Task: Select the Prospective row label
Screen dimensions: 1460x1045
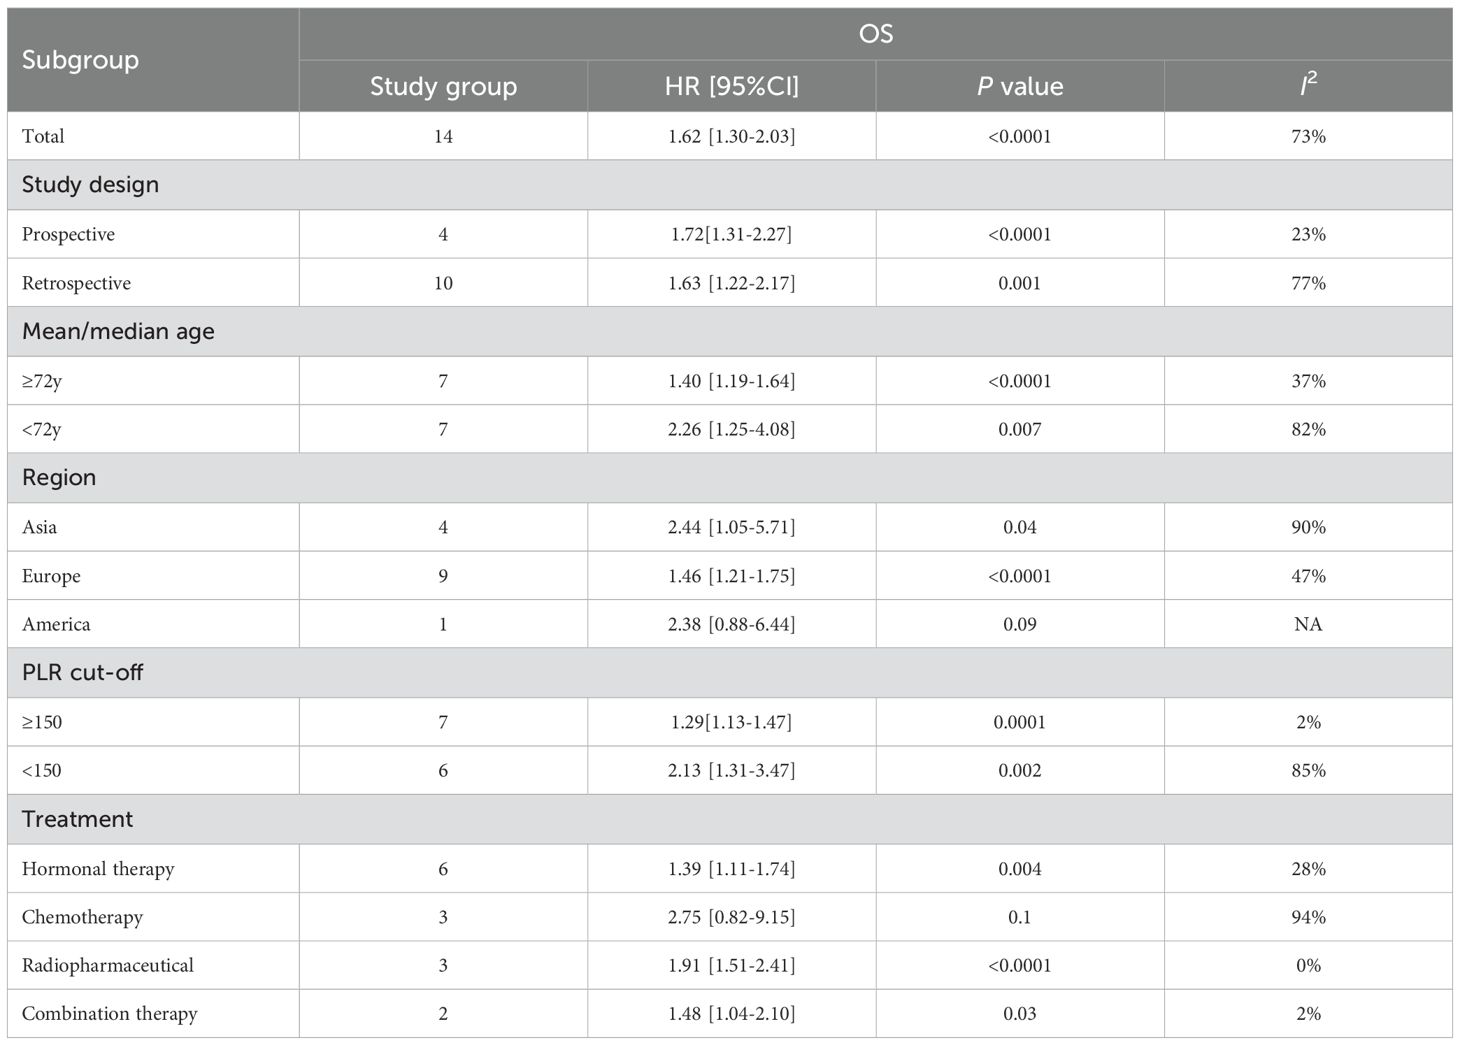Action: pyautogui.click(x=68, y=234)
